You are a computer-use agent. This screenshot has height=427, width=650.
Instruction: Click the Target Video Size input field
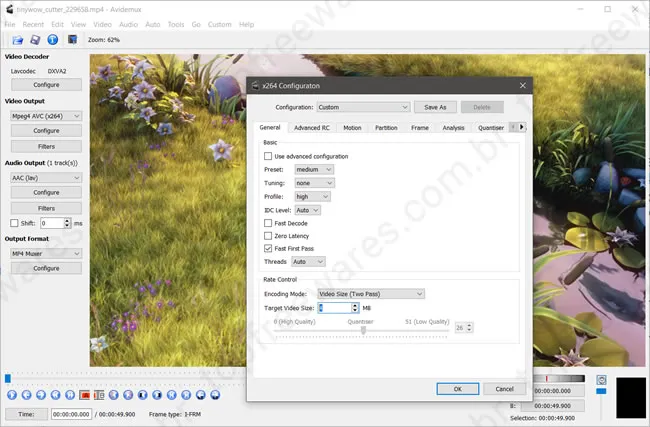point(335,308)
